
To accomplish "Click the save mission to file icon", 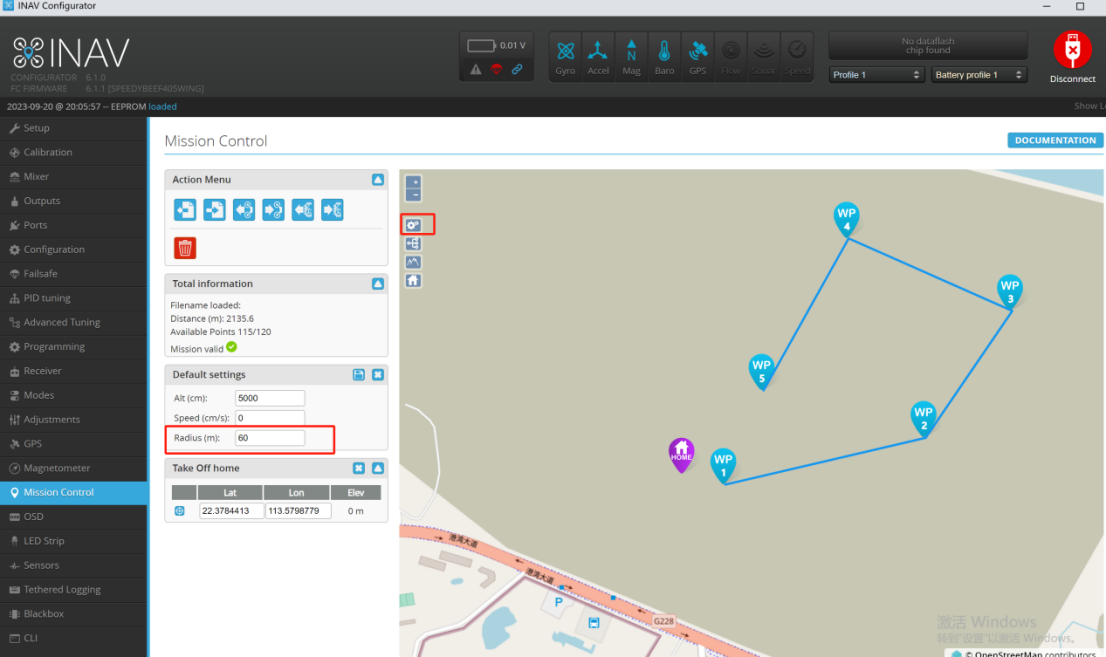I will coord(214,210).
